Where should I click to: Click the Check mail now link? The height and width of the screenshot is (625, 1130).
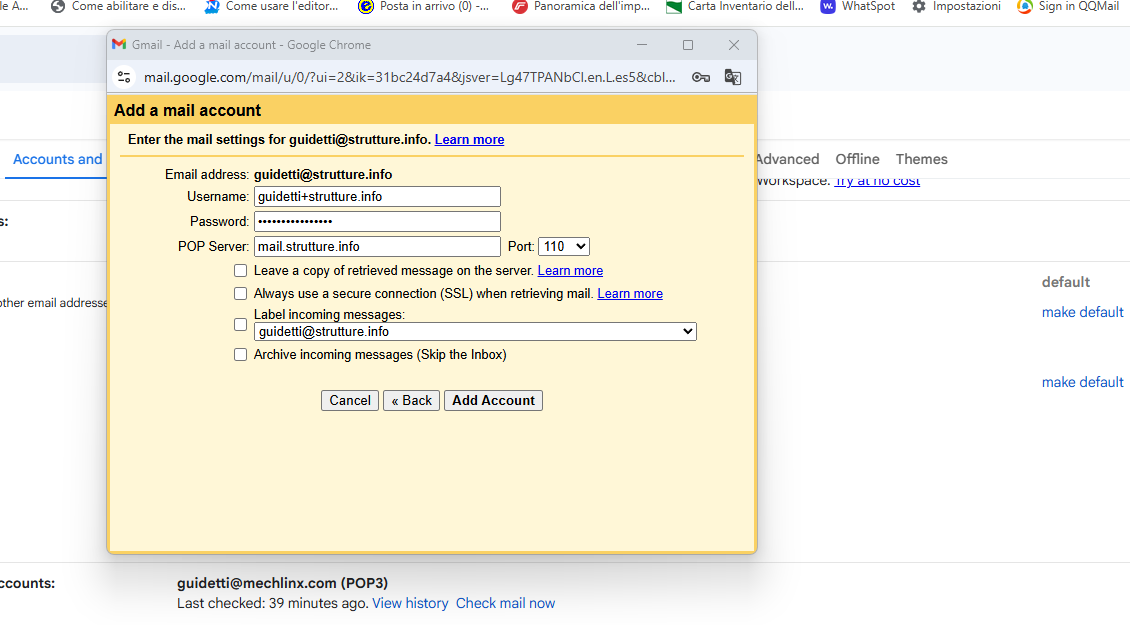pos(505,603)
